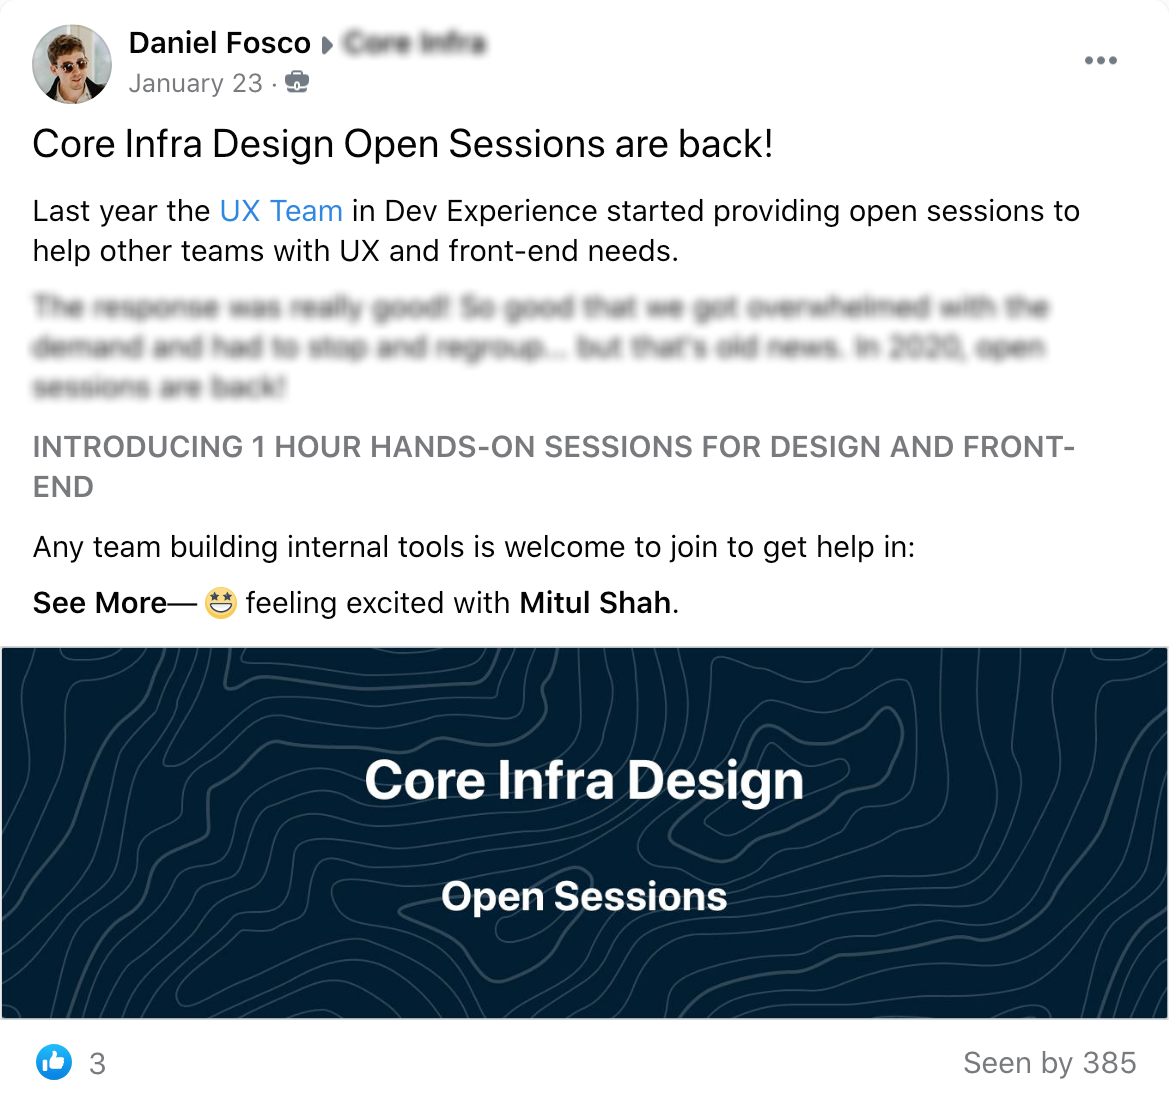This screenshot has width=1169, height=1102.
Task: Open the UX Team link
Action: click(x=281, y=211)
